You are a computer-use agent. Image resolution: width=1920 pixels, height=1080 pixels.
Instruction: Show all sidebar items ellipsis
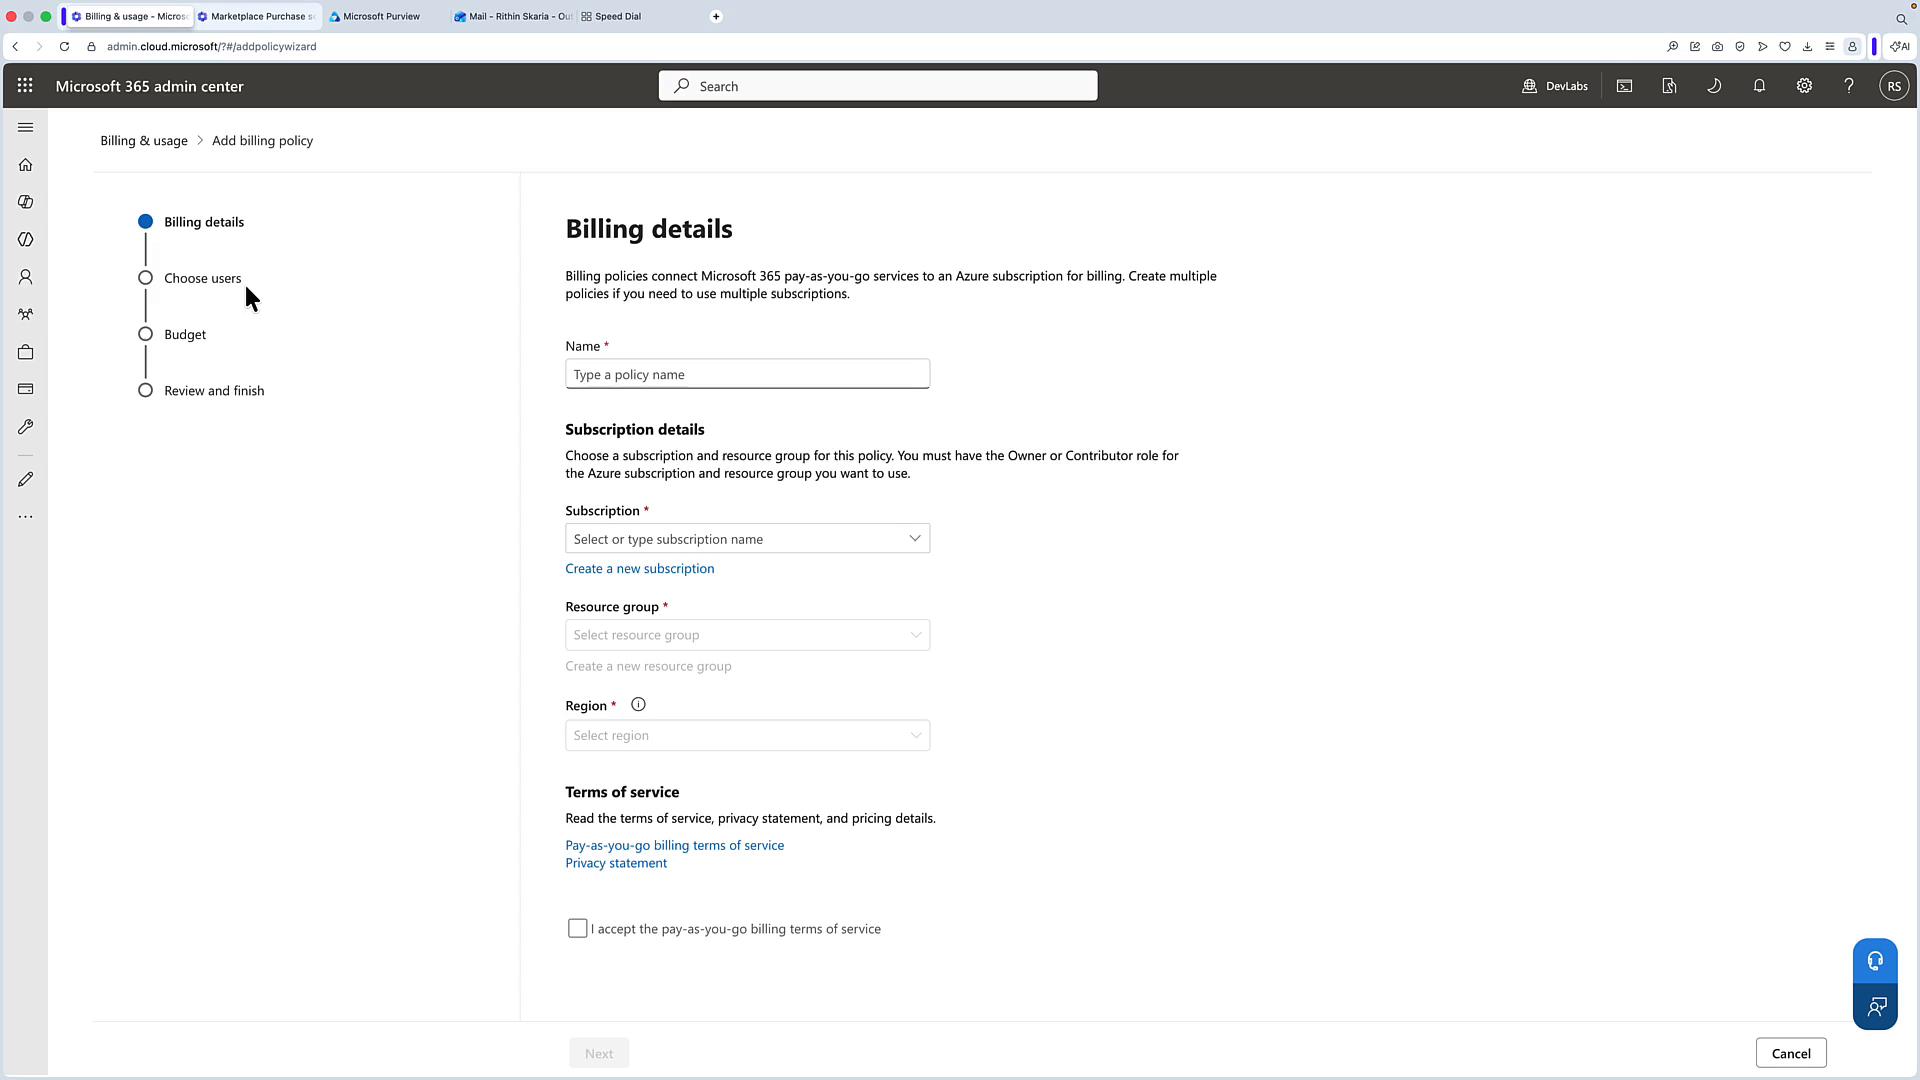pyautogui.click(x=26, y=517)
